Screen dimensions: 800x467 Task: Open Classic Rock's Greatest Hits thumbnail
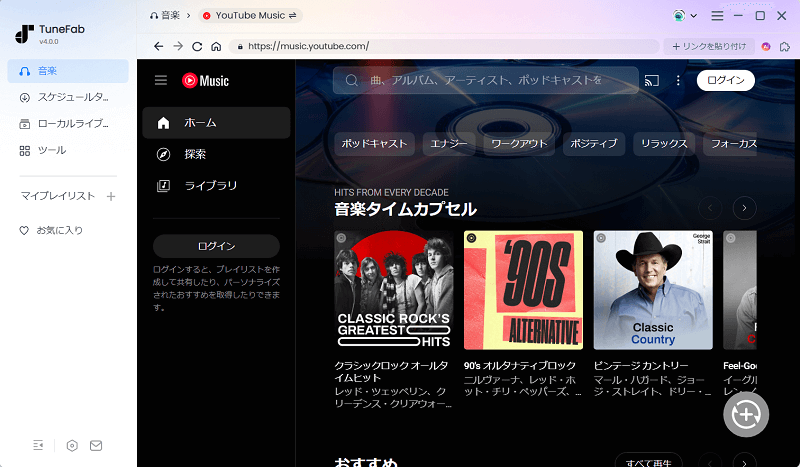(x=394, y=290)
